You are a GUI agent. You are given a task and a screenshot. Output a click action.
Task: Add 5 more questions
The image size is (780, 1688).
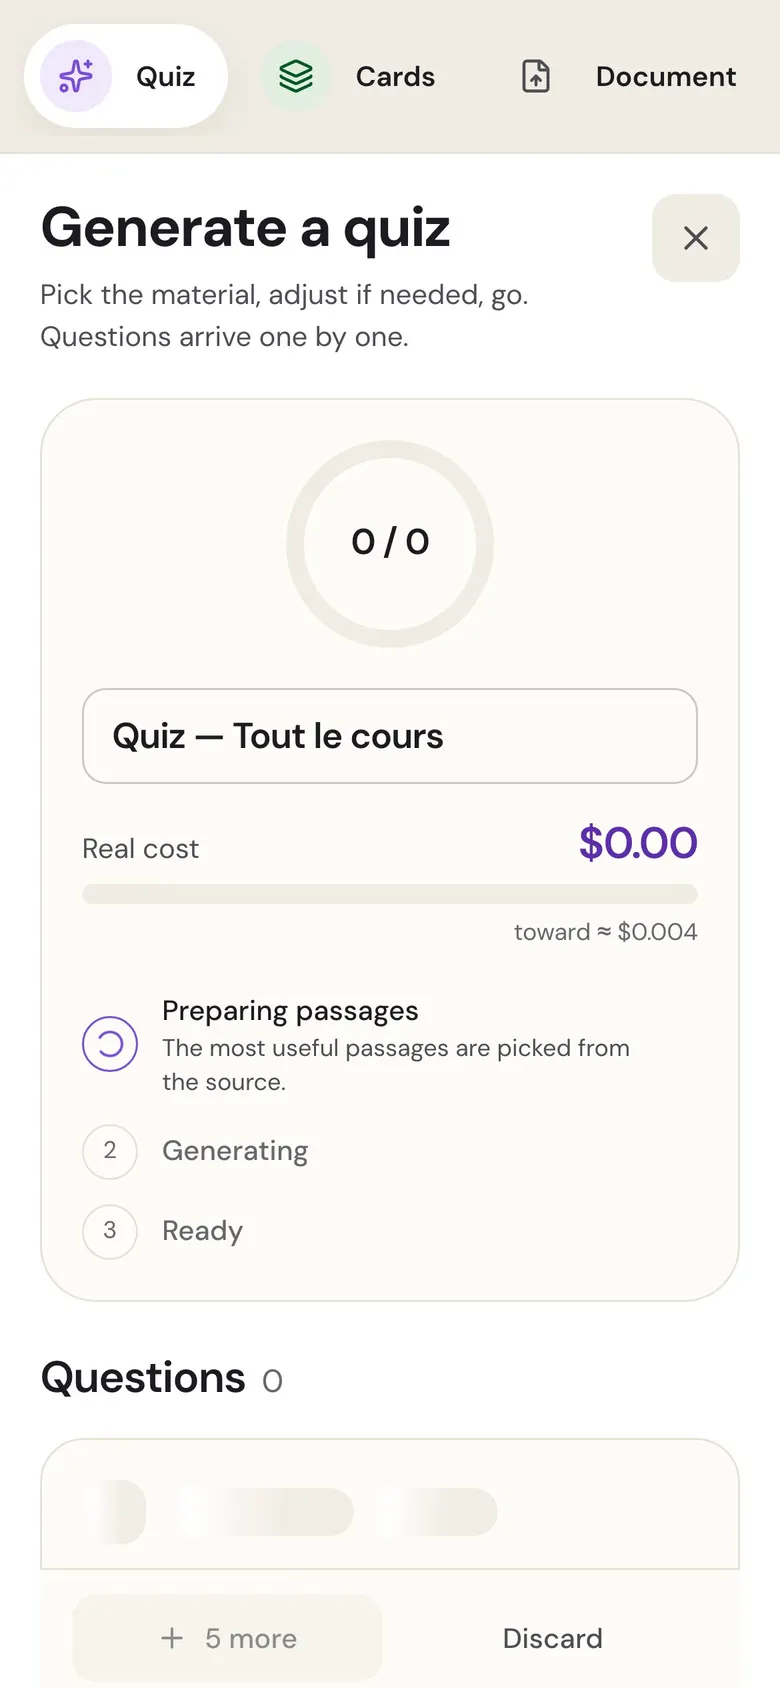point(228,1638)
